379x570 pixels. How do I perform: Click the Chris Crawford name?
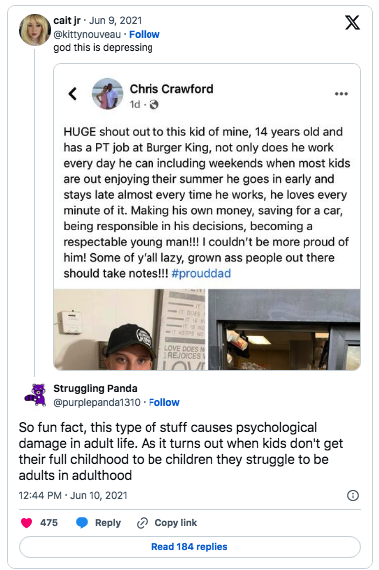click(x=172, y=89)
